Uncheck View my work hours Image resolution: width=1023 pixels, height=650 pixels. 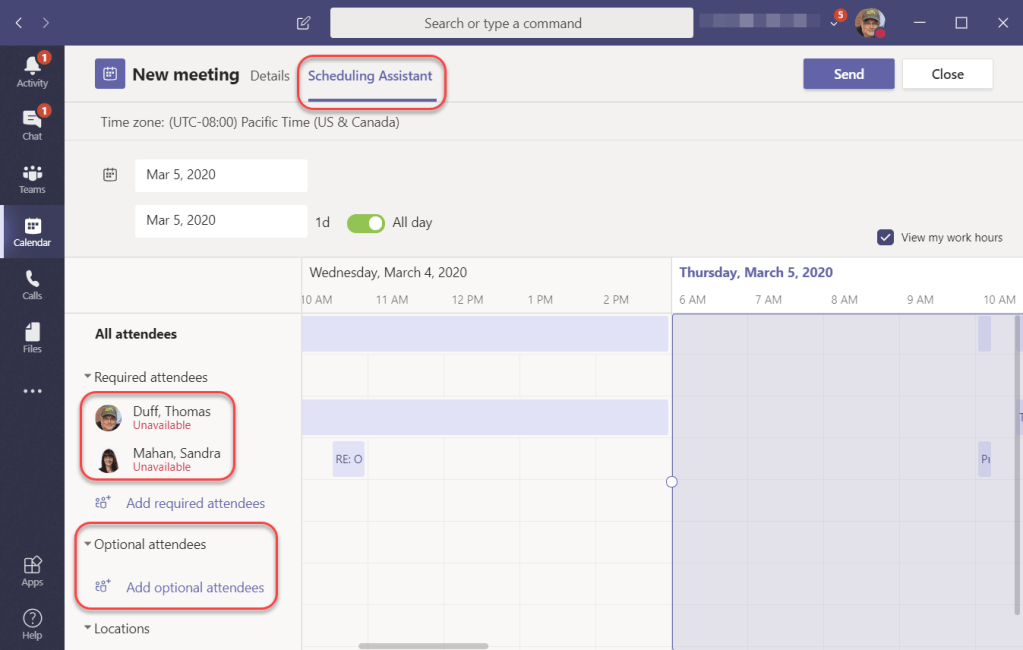coord(885,237)
